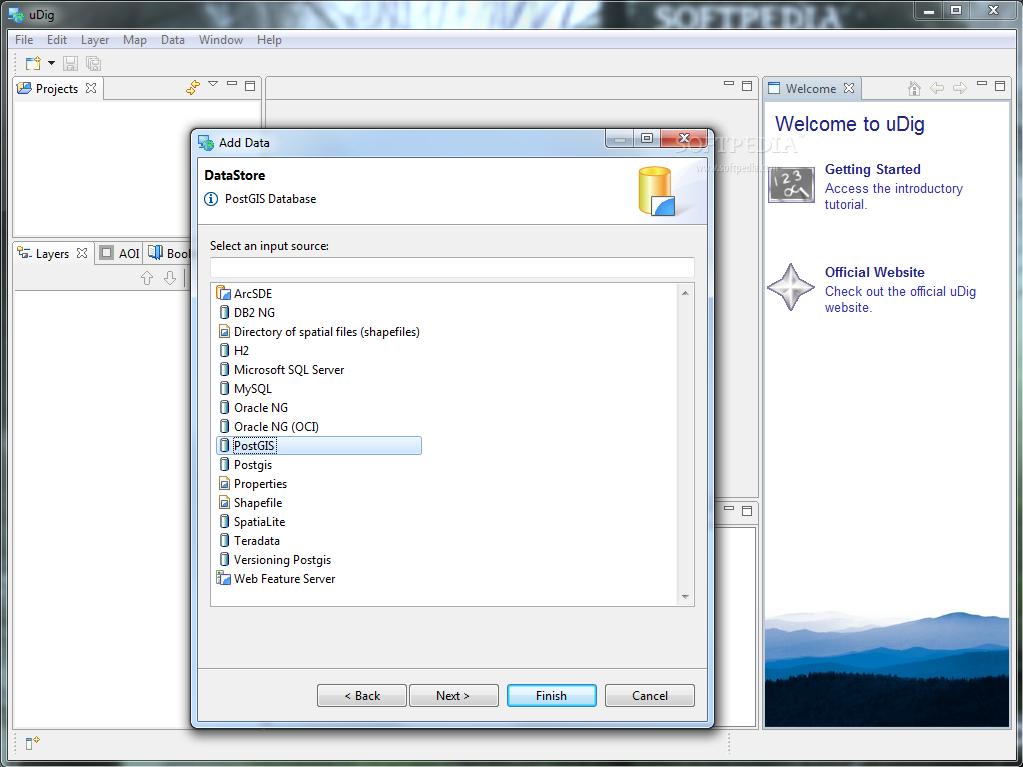Select Teradata data source
The image size is (1023, 767).
click(x=249, y=540)
